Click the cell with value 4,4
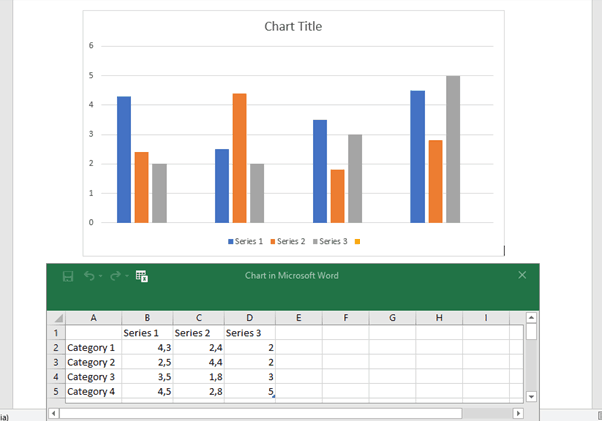 pyautogui.click(x=197, y=362)
